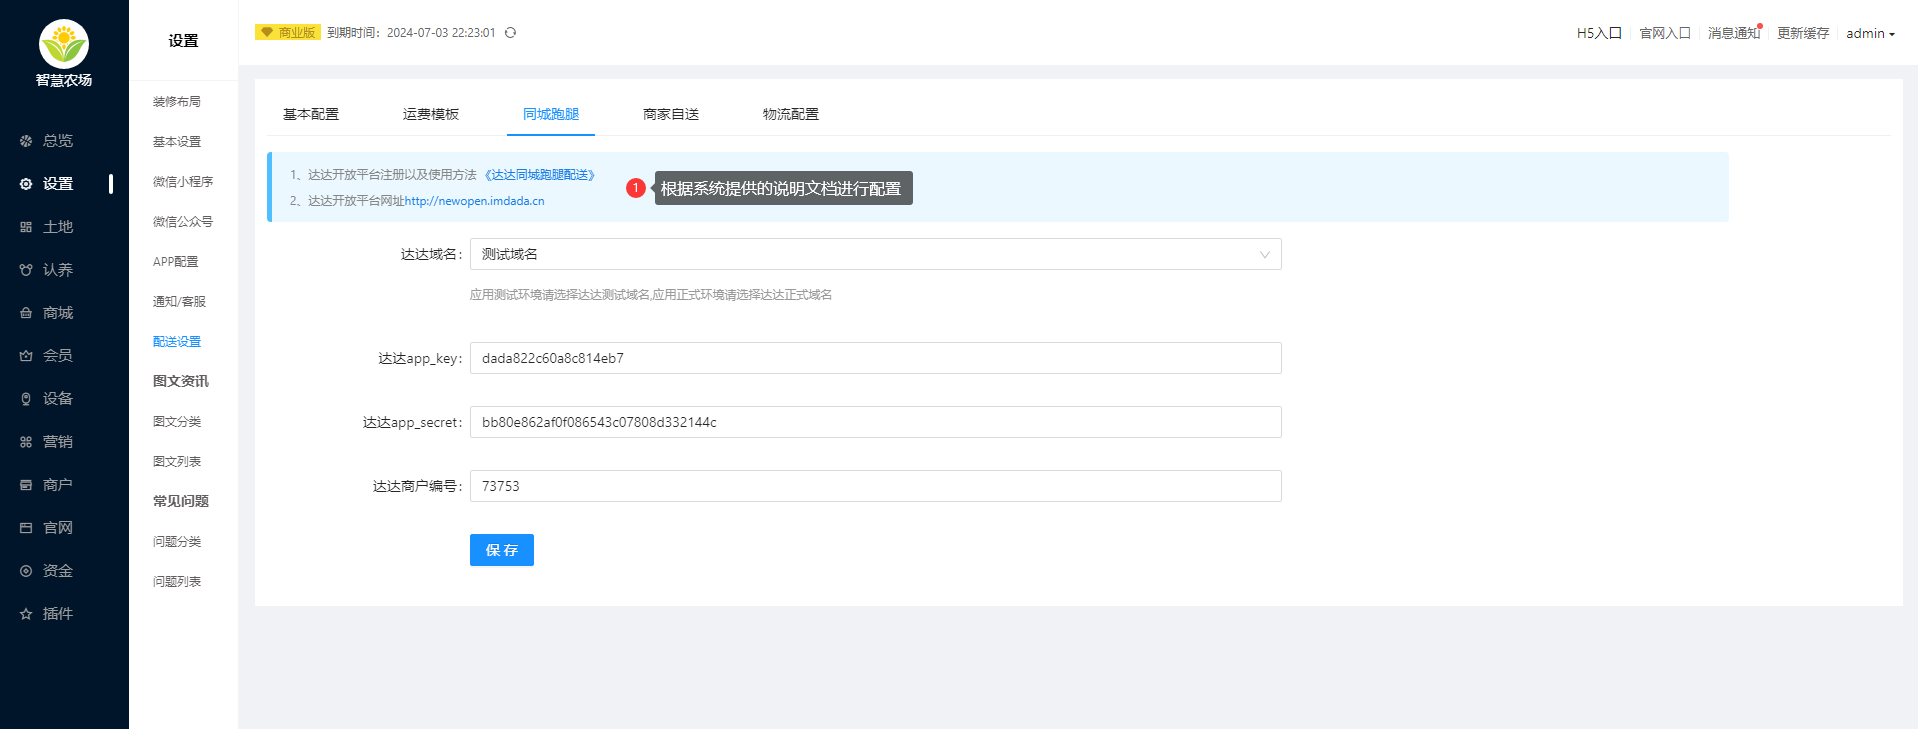Click the 商业版 diamond badge icon
The height and width of the screenshot is (729, 1918).
pyautogui.click(x=267, y=32)
